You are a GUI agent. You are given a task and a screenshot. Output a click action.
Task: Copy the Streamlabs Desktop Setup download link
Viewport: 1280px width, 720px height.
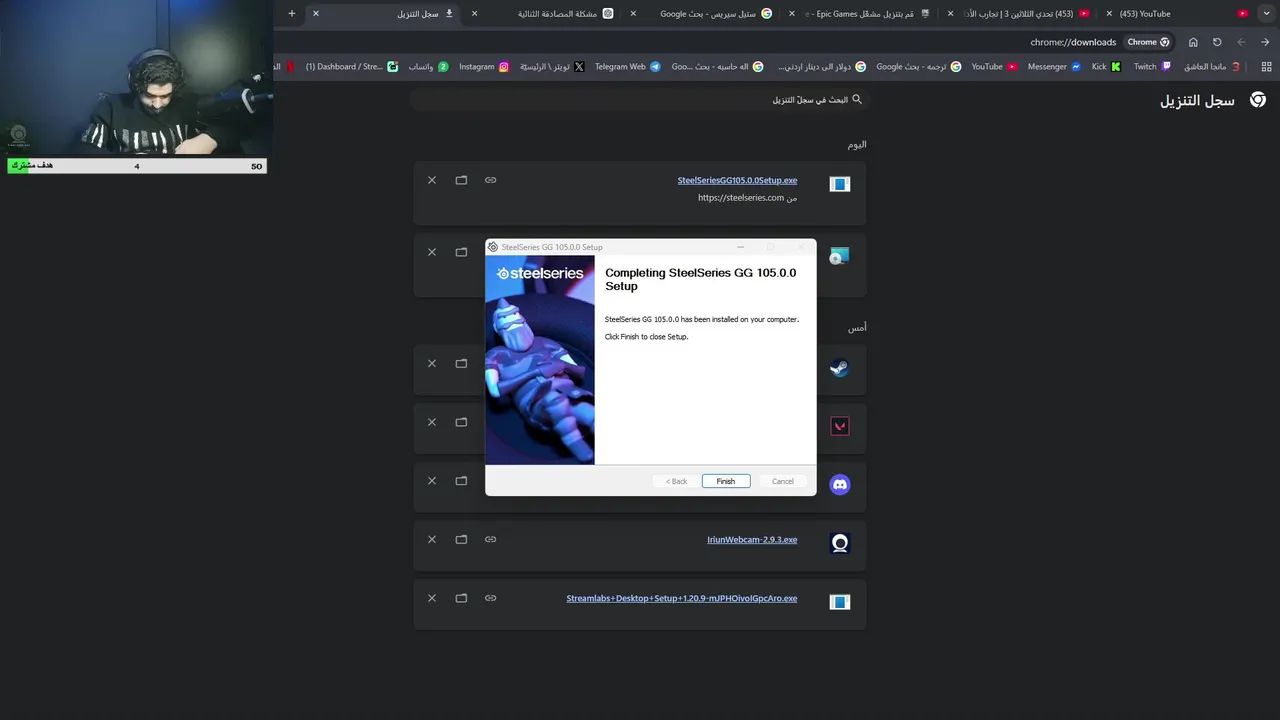coord(490,598)
